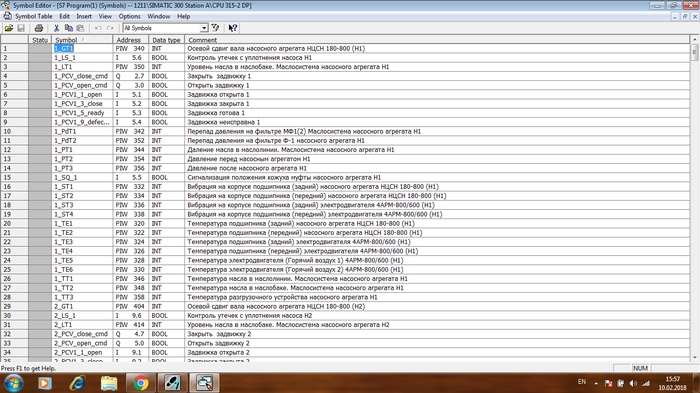Click the INT data type of 1_ST3
Viewport: 700px width, 393px height.
pos(166,205)
